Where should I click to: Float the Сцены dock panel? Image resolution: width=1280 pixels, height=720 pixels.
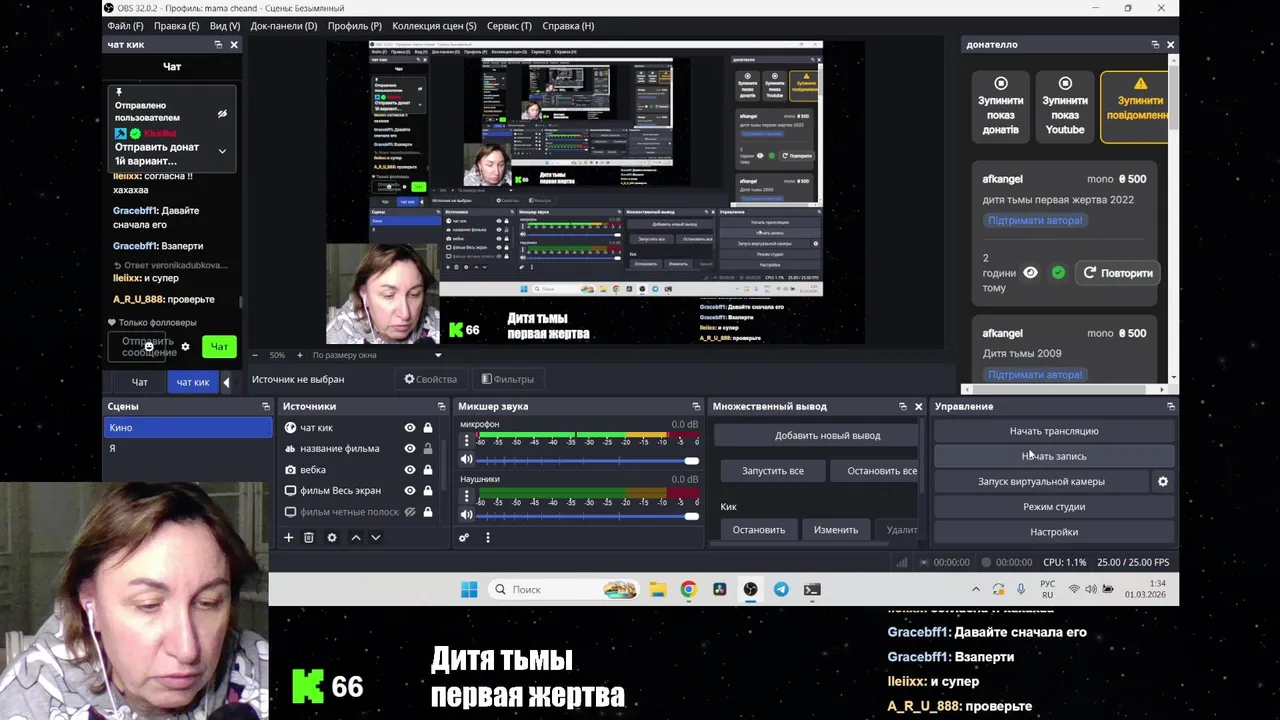(x=266, y=406)
